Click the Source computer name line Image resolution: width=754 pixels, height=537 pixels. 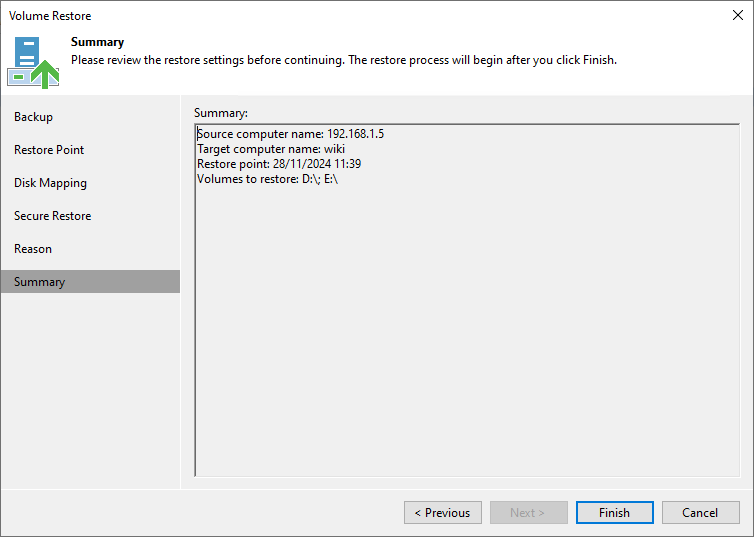click(x=290, y=134)
